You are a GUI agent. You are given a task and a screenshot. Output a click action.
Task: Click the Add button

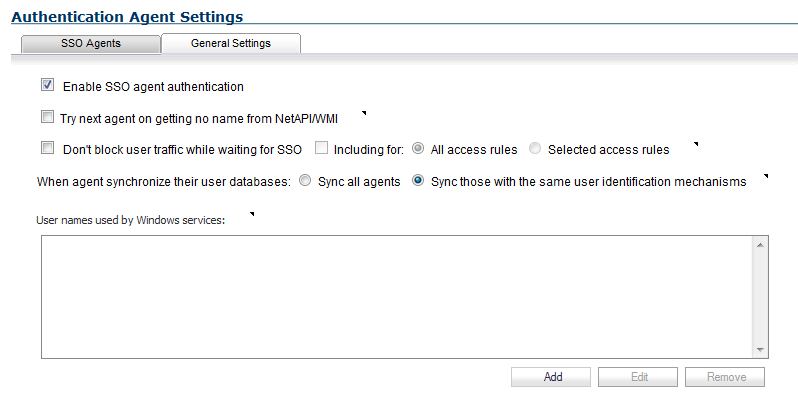[551, 377]
